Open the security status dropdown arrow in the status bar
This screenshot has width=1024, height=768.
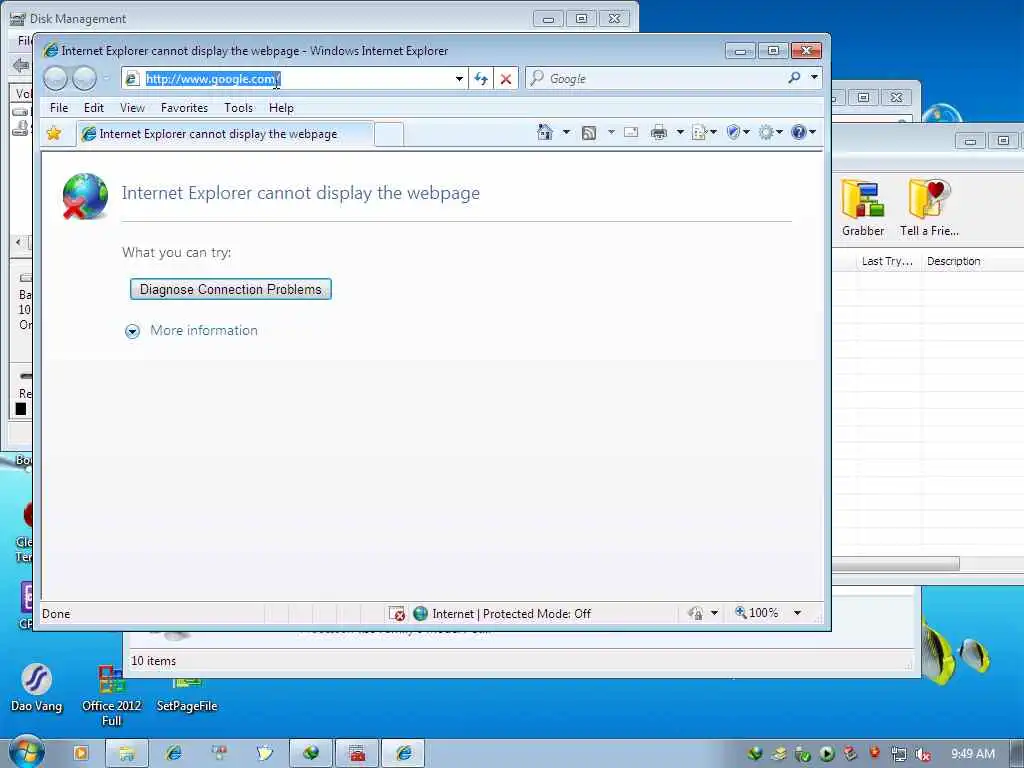coord(714,613)
